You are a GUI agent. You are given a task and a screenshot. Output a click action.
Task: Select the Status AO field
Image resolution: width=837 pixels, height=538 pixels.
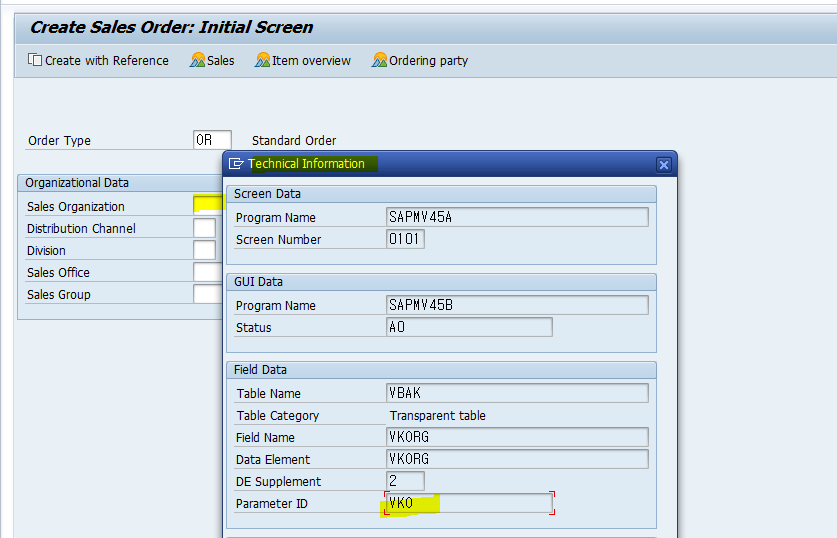coord(469,327)
